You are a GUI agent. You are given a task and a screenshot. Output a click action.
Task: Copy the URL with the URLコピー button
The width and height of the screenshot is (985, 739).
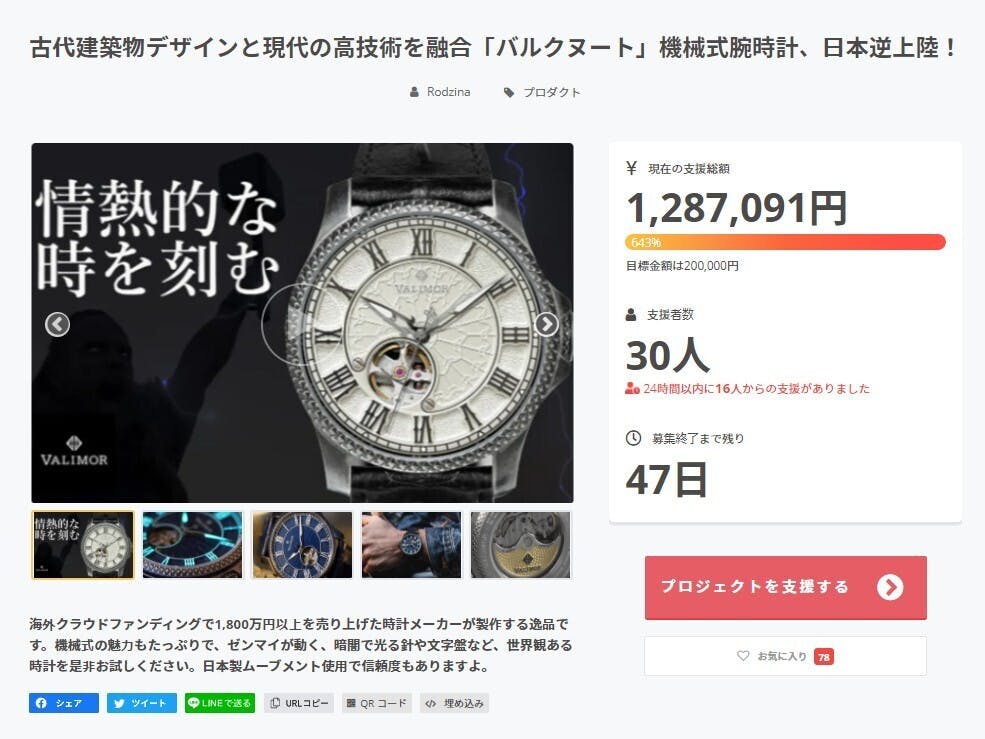tap(299, 703)
